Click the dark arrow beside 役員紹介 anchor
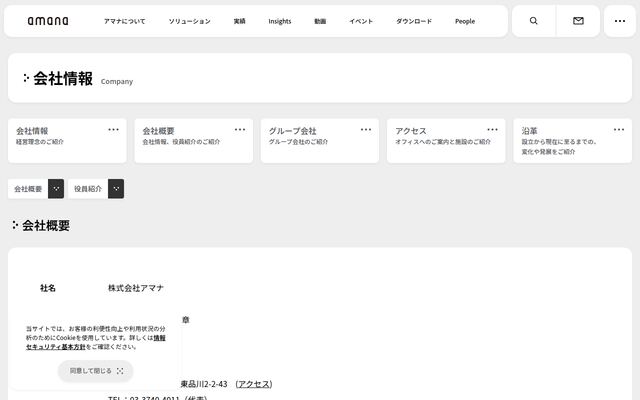This screenshot has width=640, height=400. pyautogui.click(x=116, y=189)
